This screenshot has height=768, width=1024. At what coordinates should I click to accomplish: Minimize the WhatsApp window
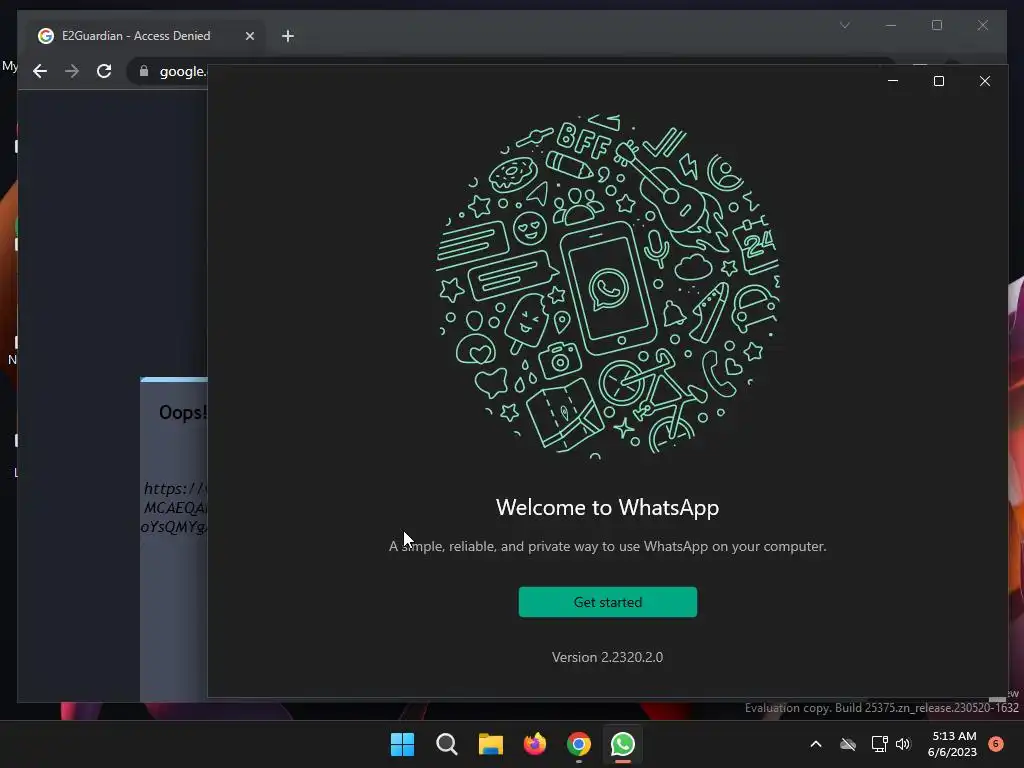893,81
